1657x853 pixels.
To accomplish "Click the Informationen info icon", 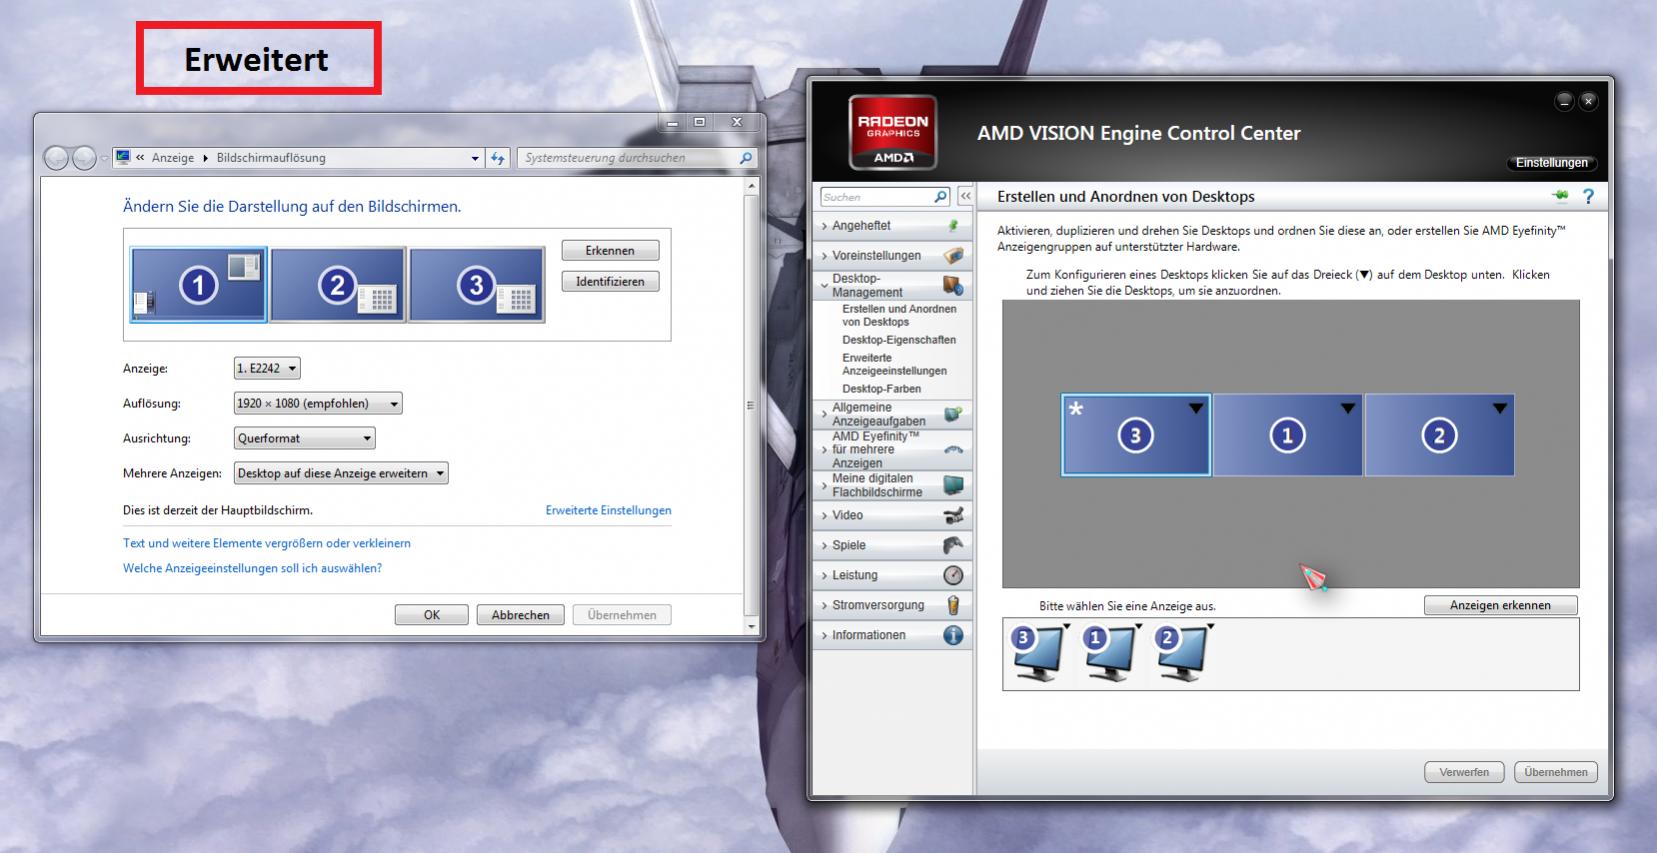I will click(x=954, y=635).
